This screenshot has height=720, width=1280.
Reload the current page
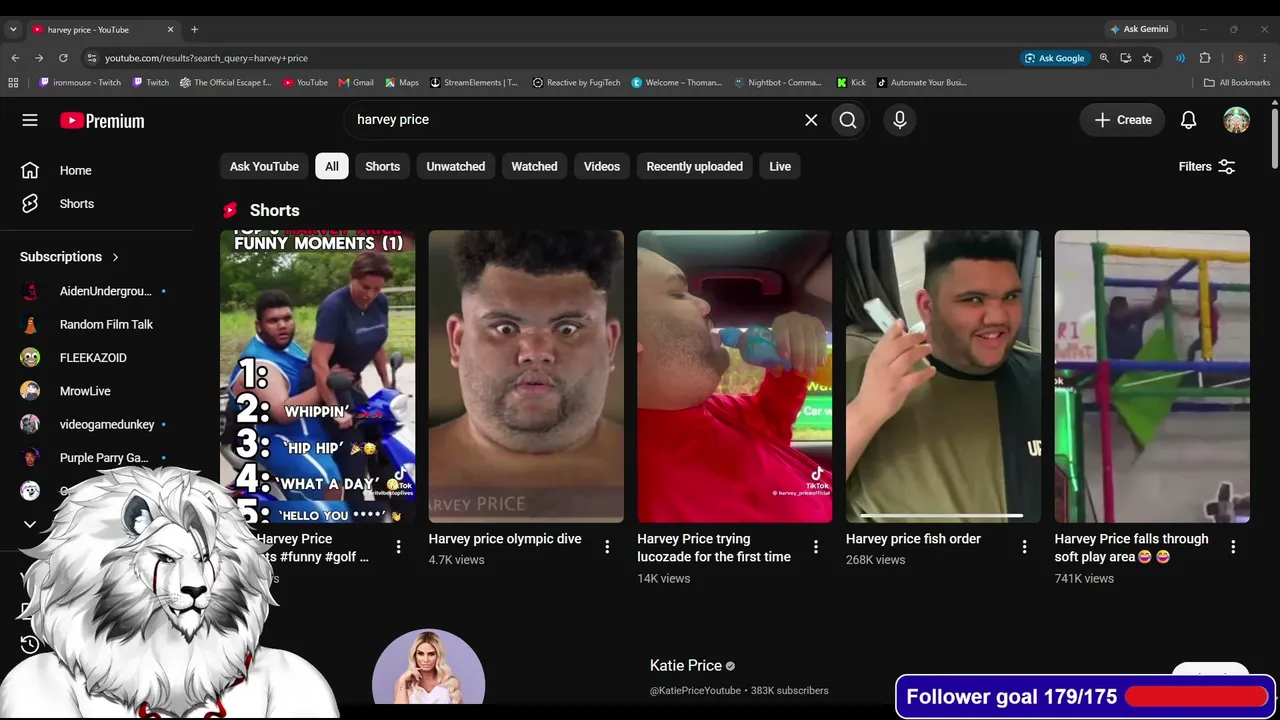(63, 58)
